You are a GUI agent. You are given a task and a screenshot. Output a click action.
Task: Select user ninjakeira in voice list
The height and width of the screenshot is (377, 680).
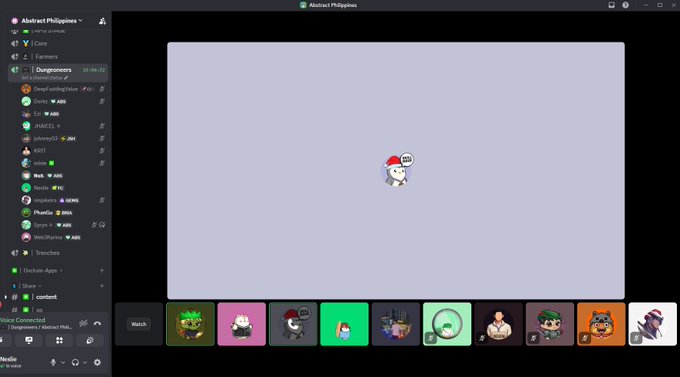(63, 200)
